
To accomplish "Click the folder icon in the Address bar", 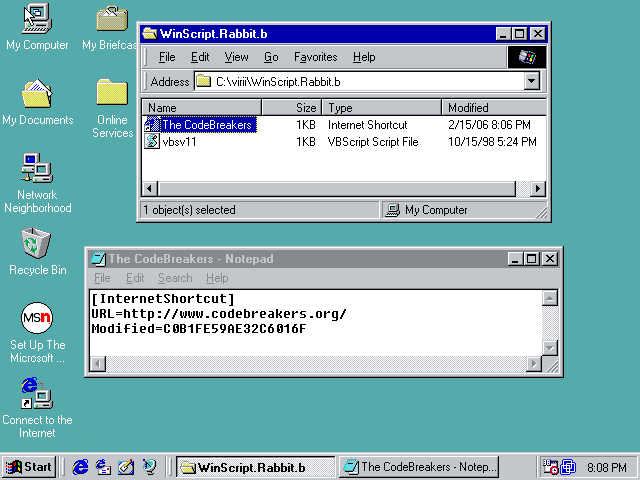I will point(203,82).
